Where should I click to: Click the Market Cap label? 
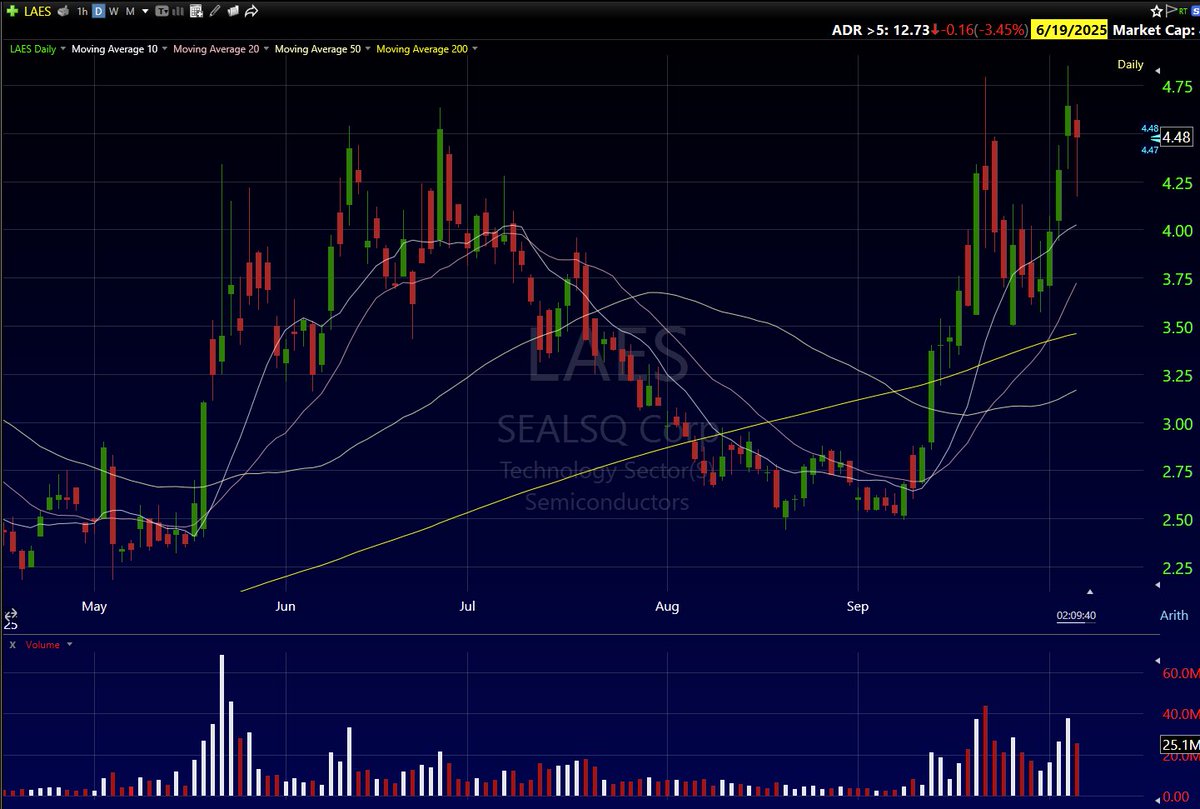1153,30
